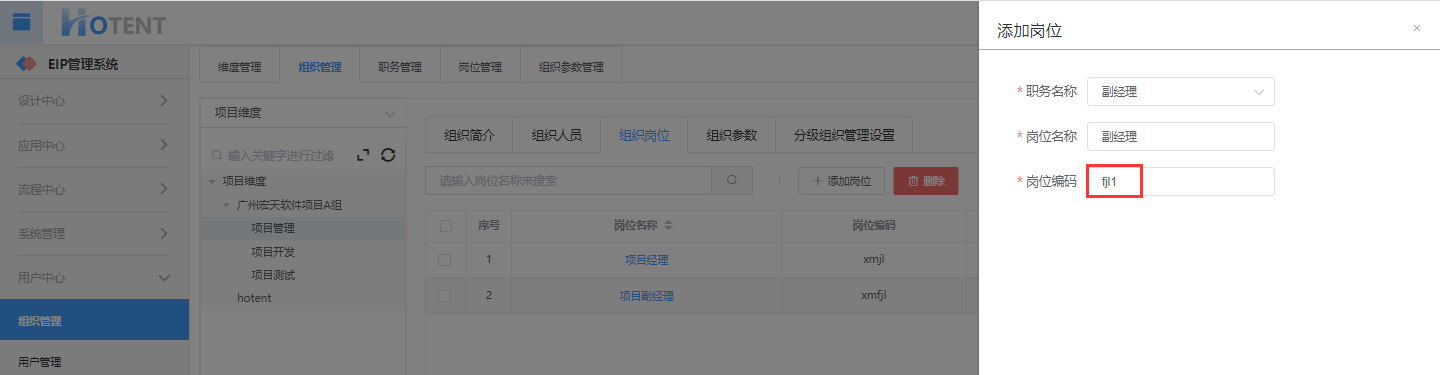Image resolution: width=1440 pixels, height=375 pixels.
Task: Click the red 删除 button
Action: (x=926, y=181)
